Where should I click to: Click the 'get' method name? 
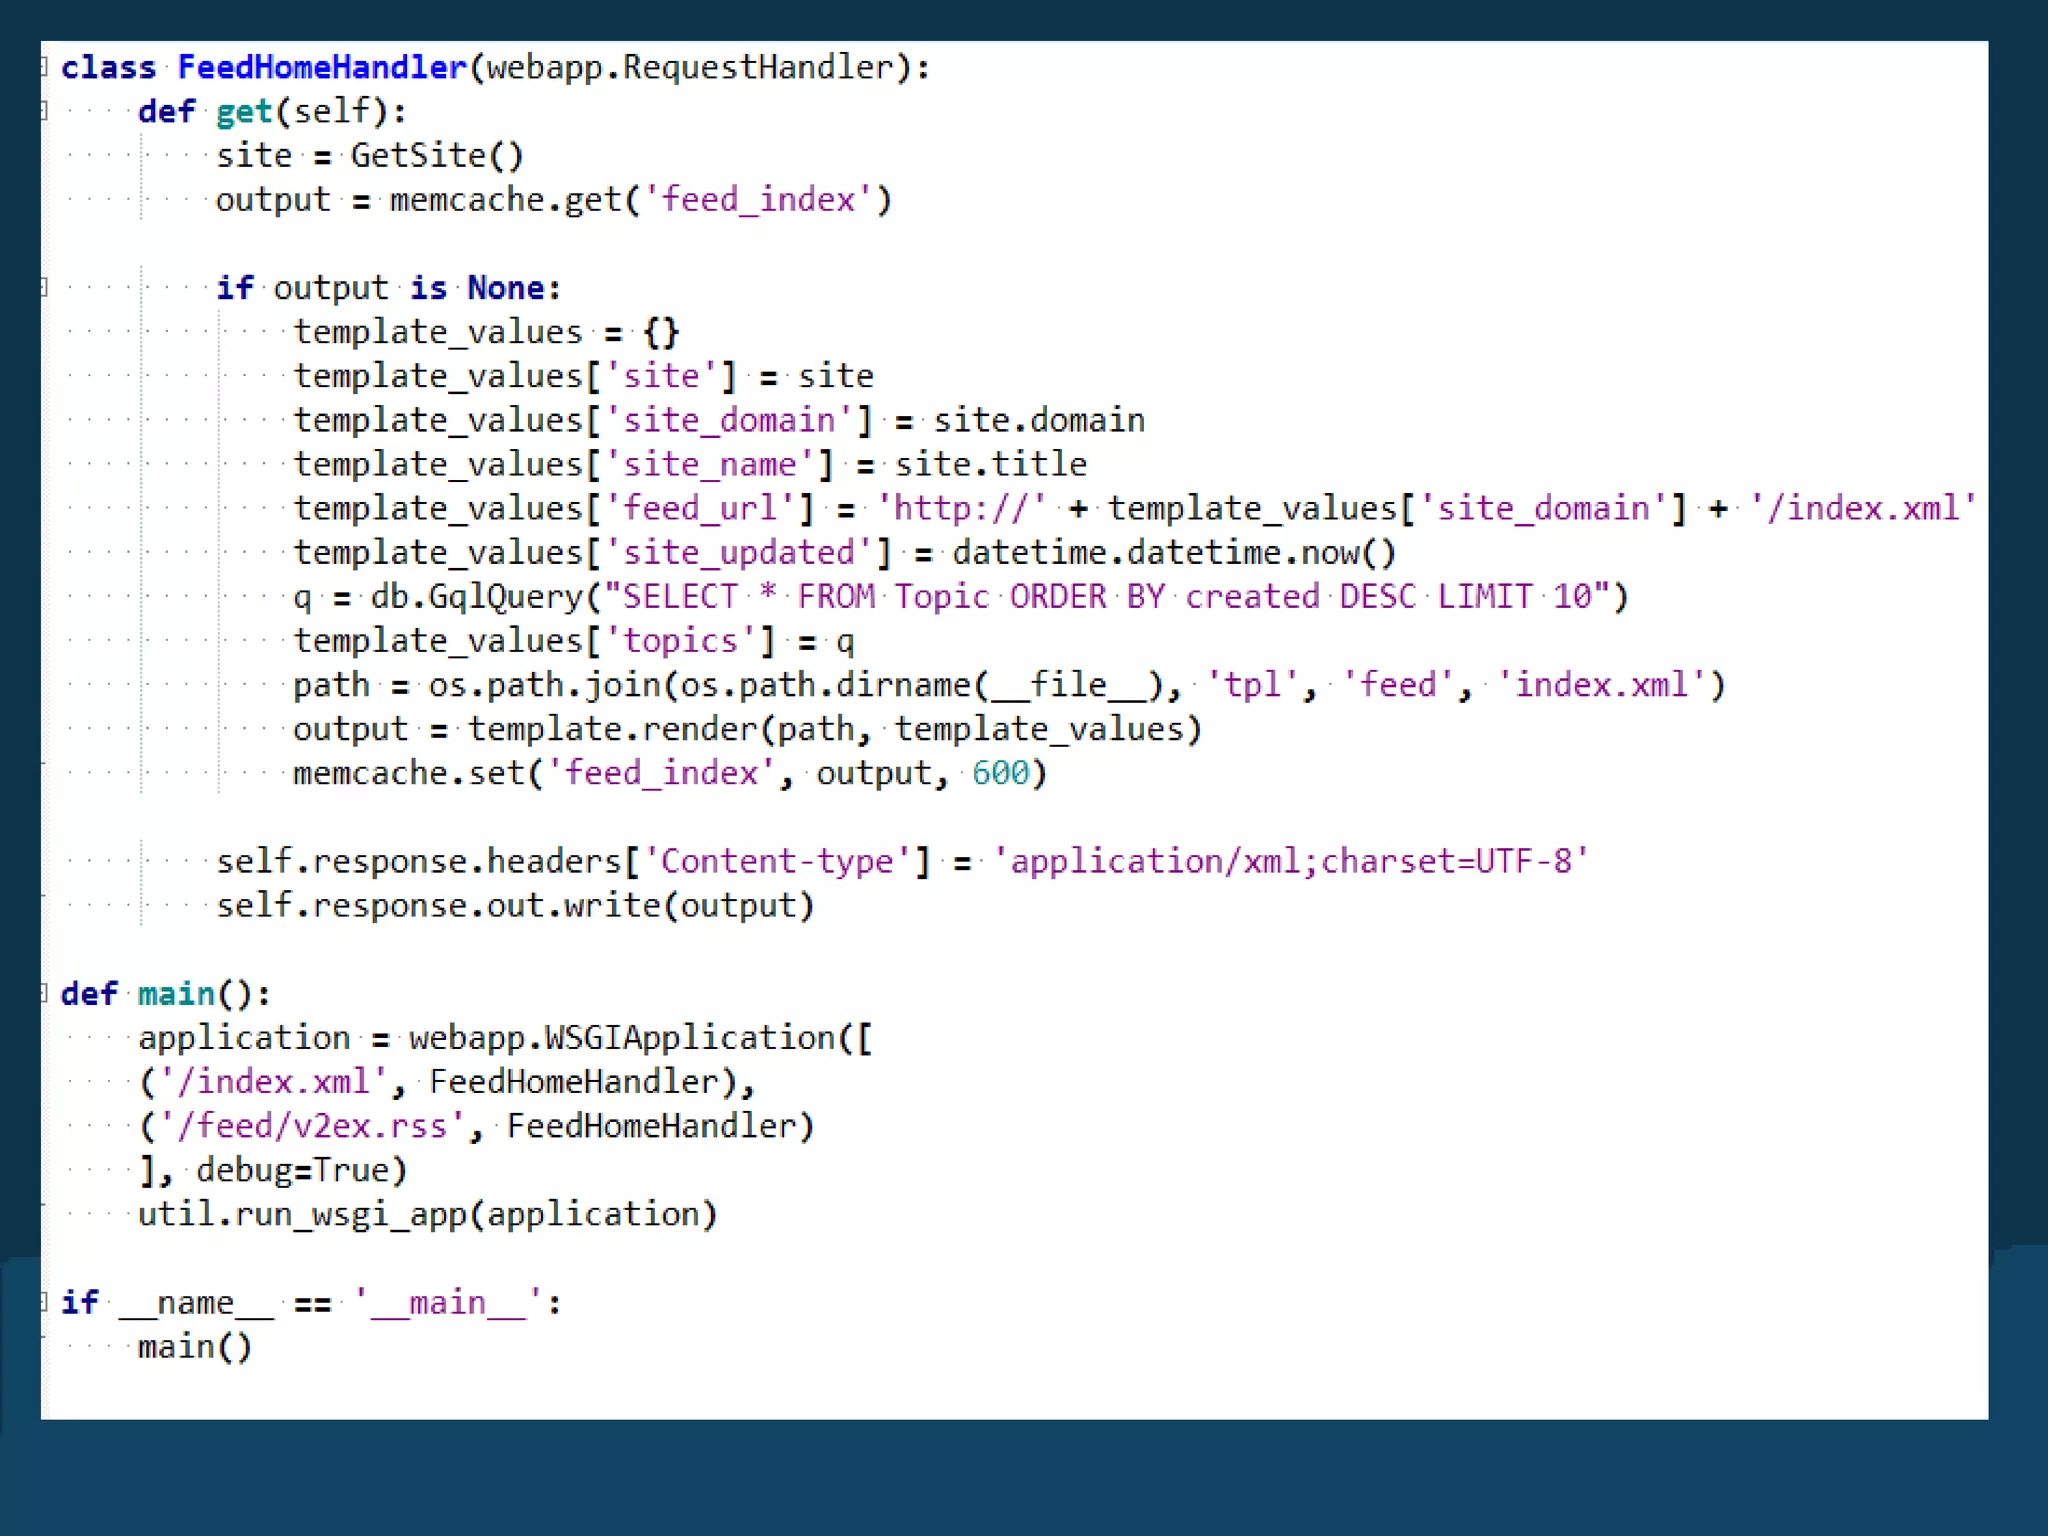coord(244,111)
